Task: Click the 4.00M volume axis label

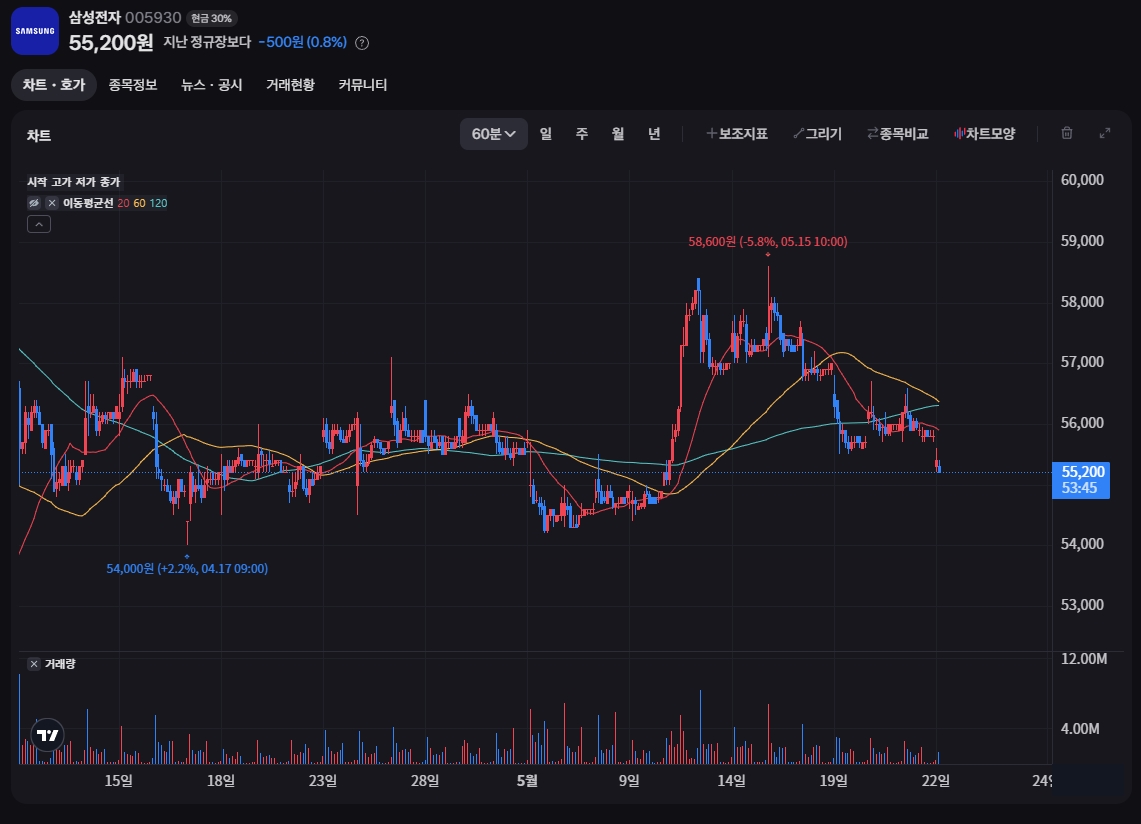Action: pyautogui.click(x=1080, y=729)
